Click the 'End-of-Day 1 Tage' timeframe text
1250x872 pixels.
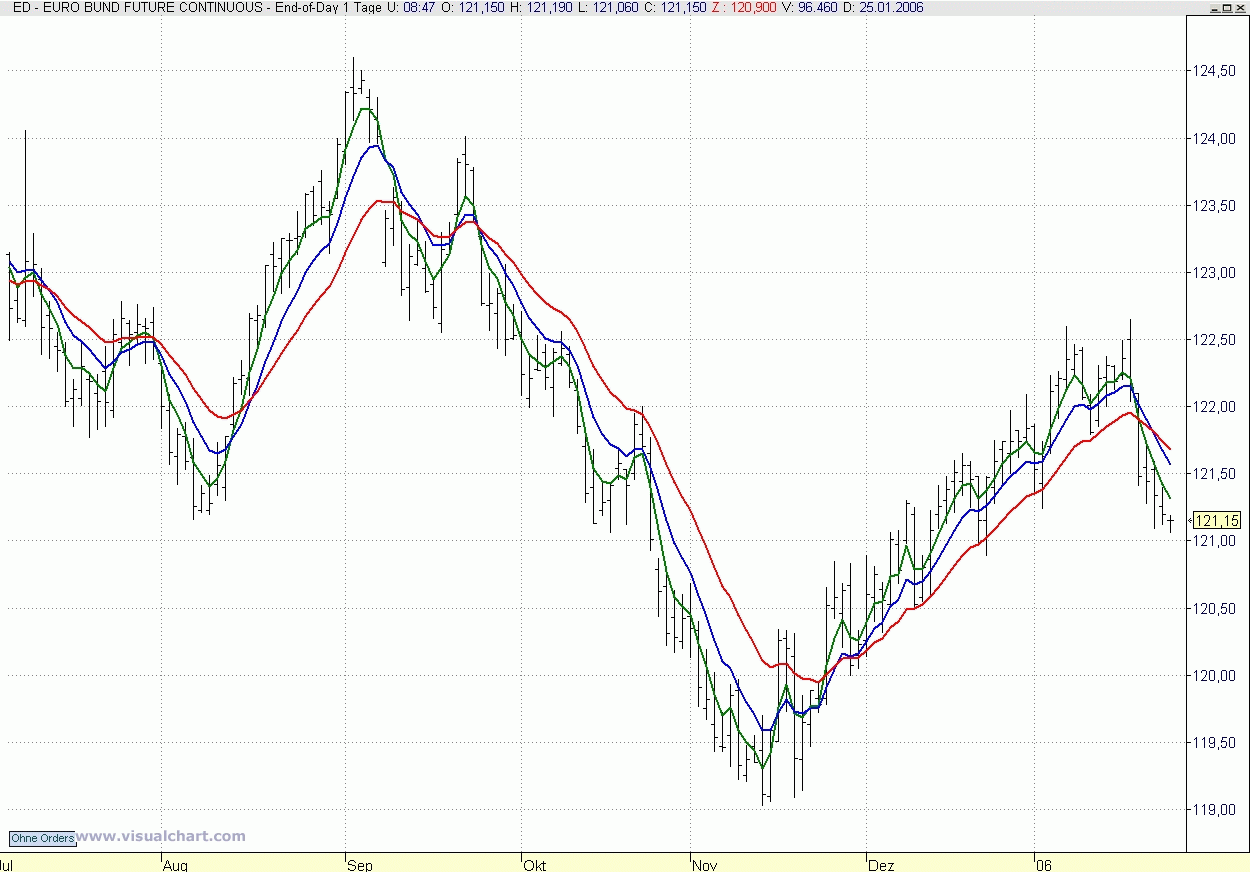coord(328,7)
